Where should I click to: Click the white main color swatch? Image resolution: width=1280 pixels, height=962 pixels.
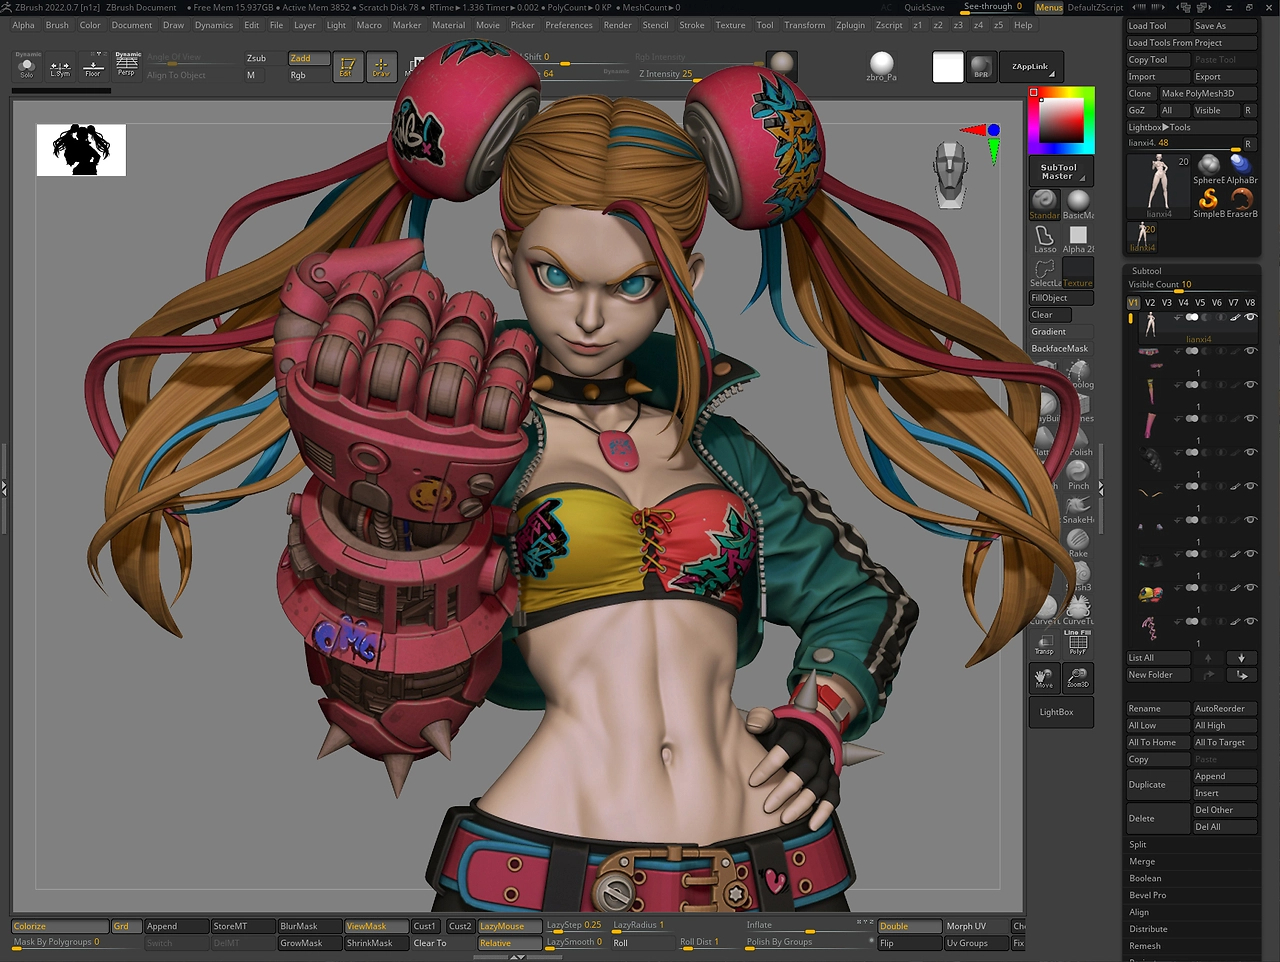947,67
